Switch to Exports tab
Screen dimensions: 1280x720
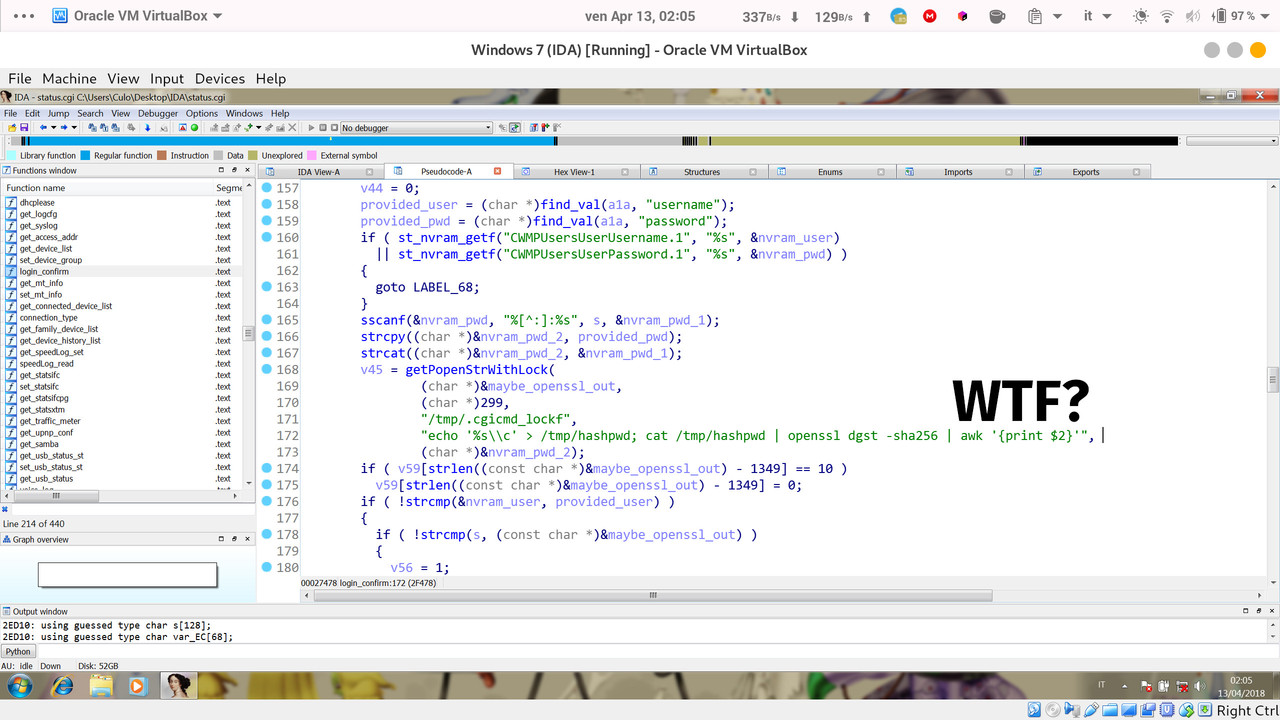click(x=1086, y=172)
